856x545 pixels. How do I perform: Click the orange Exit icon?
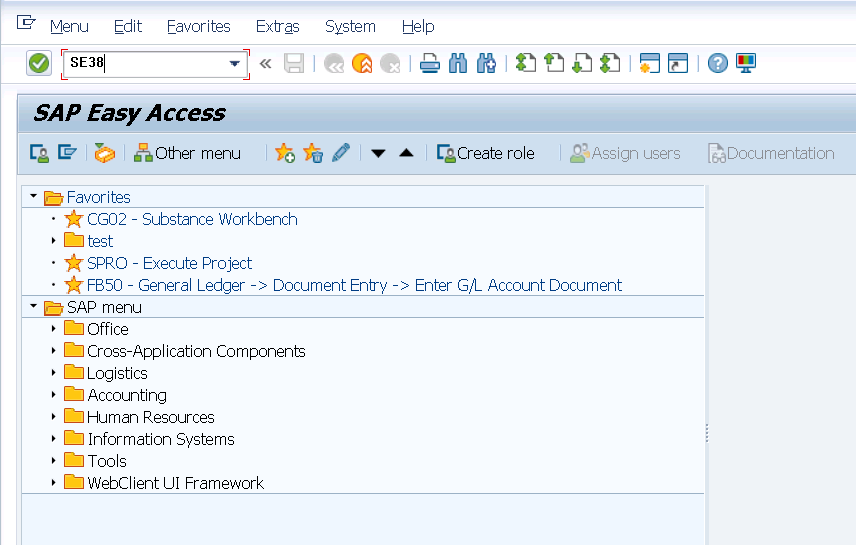(x=362, y=63)
